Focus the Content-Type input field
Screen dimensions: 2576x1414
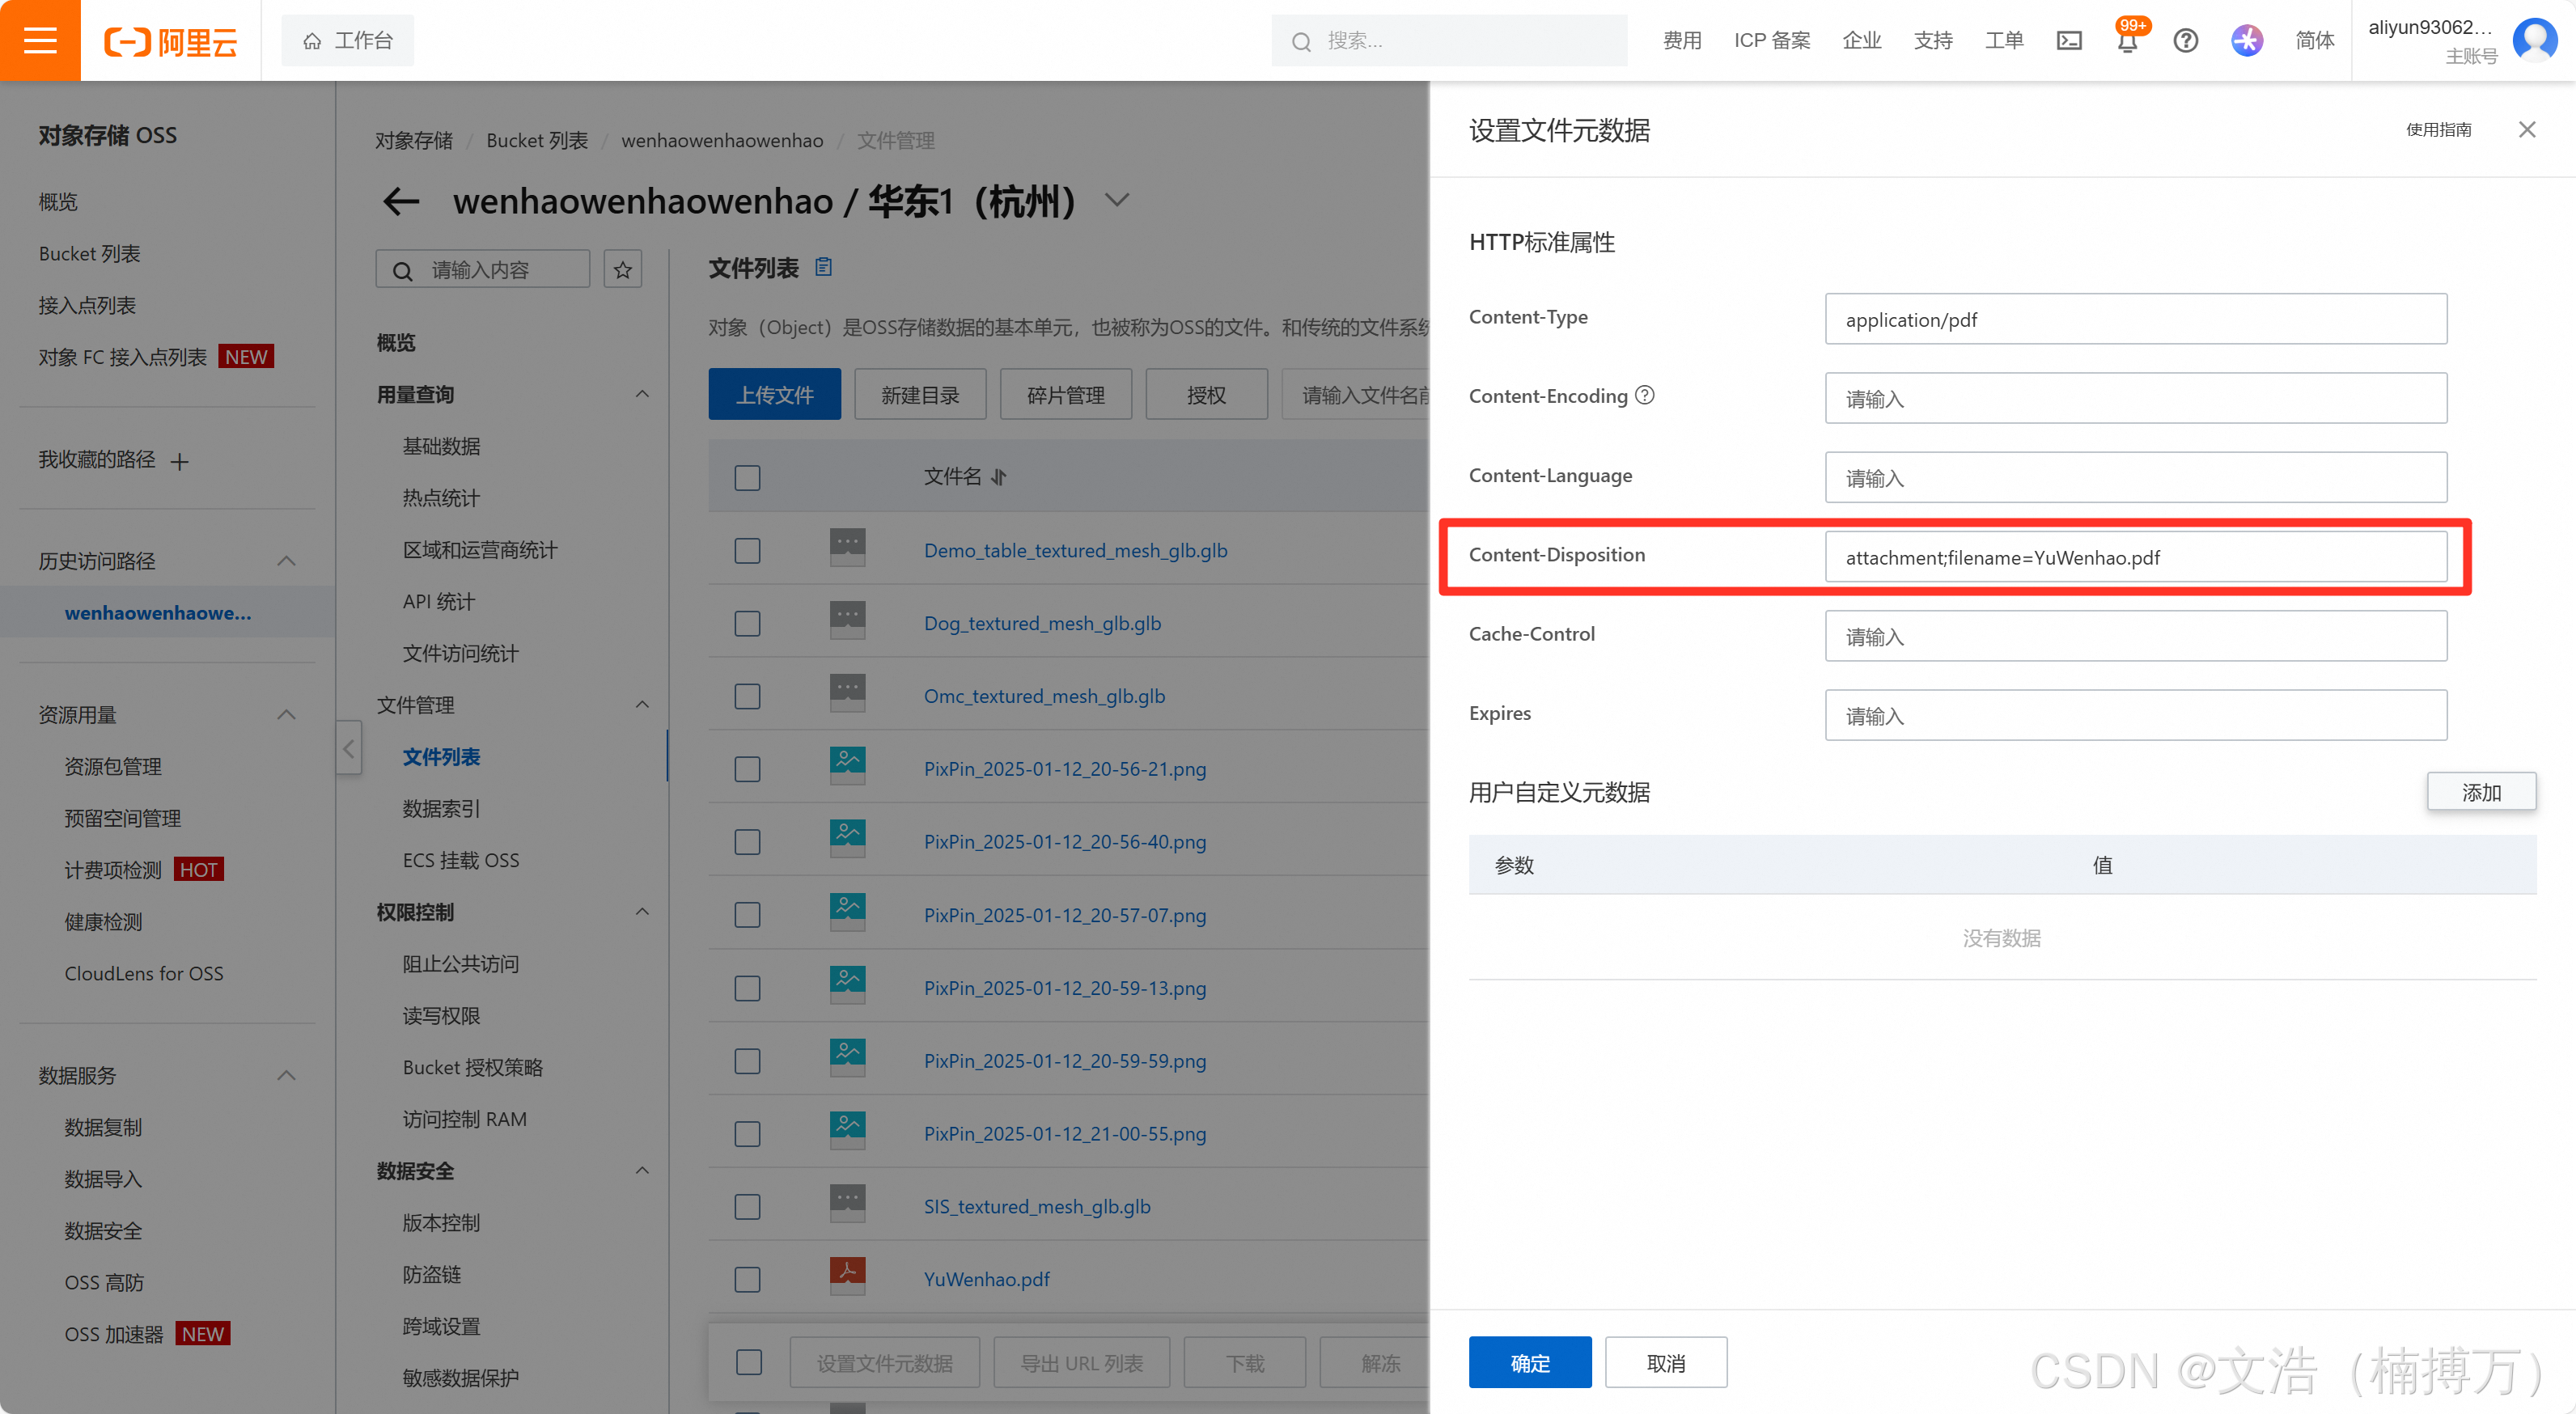click(2135, 319)
